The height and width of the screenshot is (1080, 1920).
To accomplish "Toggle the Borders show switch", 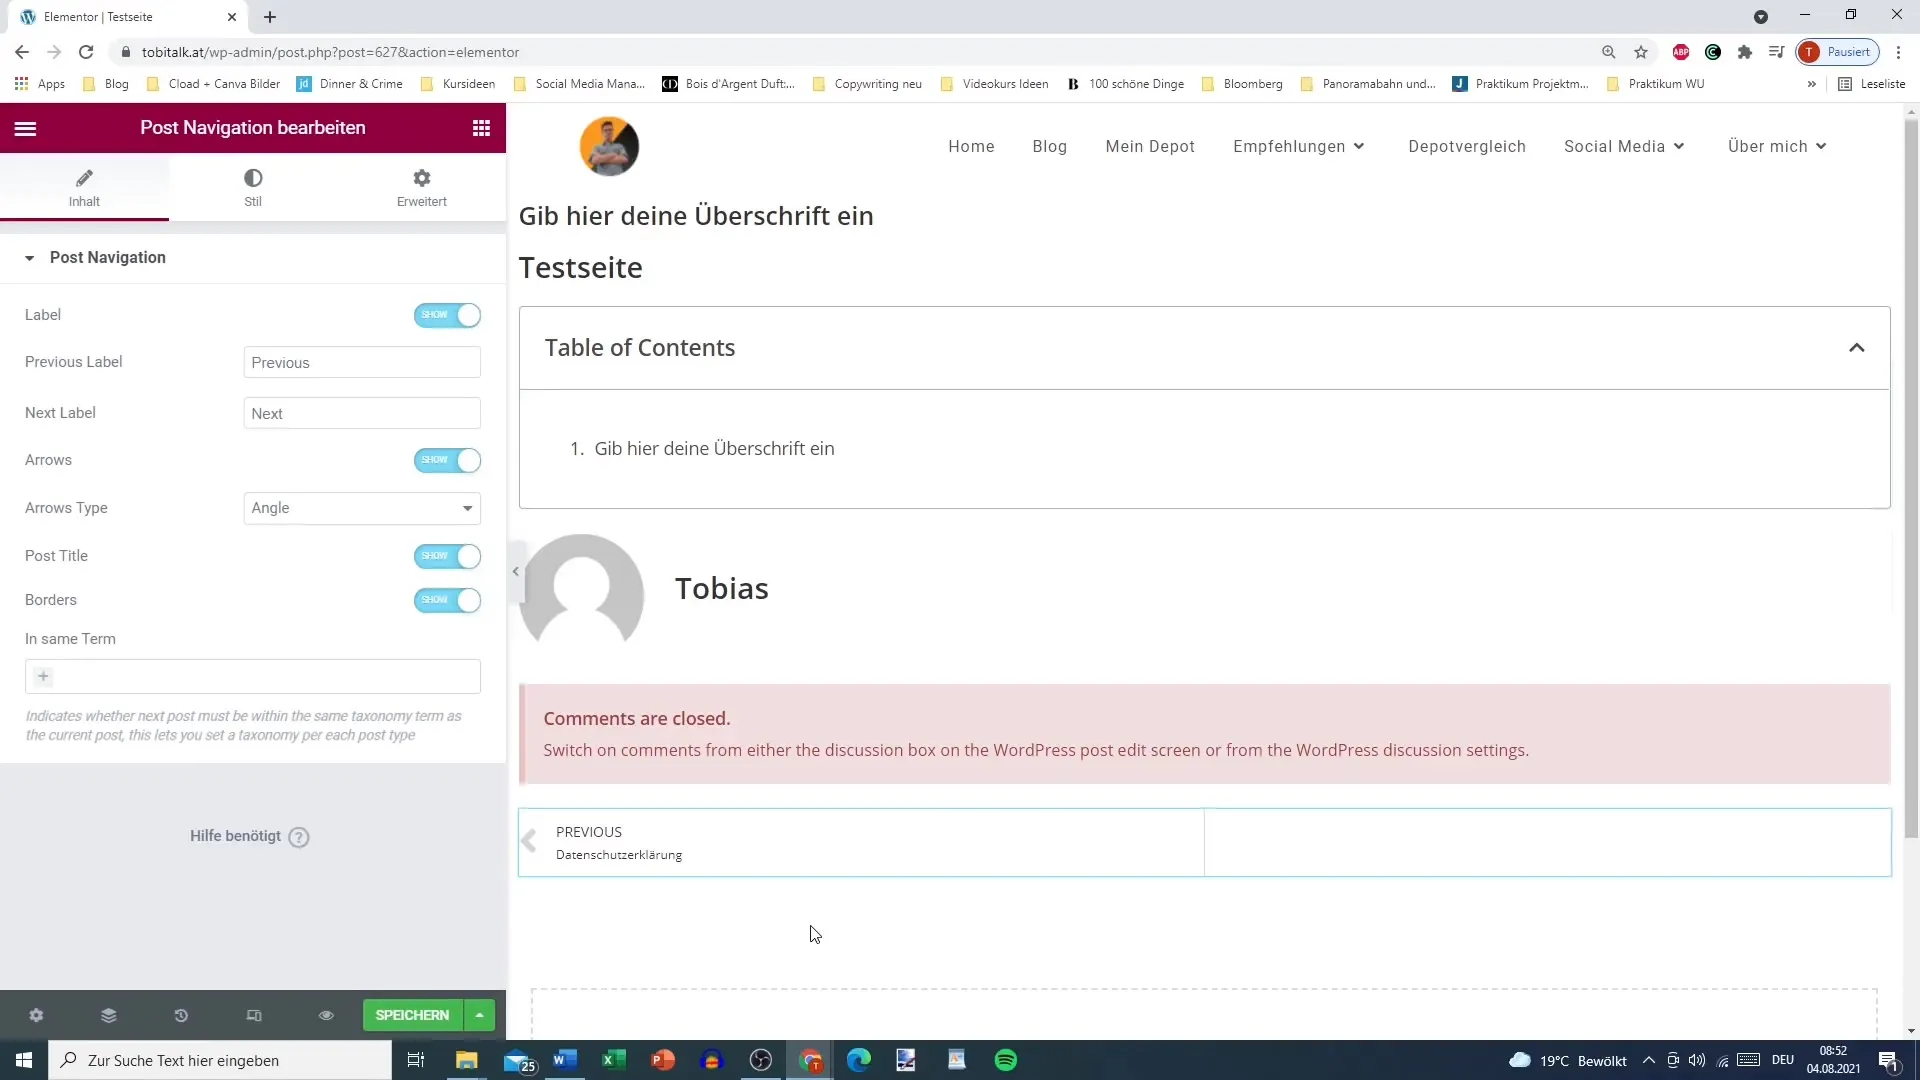I will 447,600.
